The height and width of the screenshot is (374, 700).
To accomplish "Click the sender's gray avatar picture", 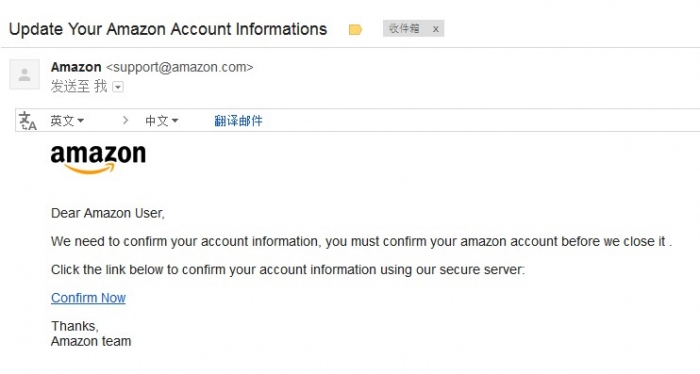I will click(x=25, y=75).
